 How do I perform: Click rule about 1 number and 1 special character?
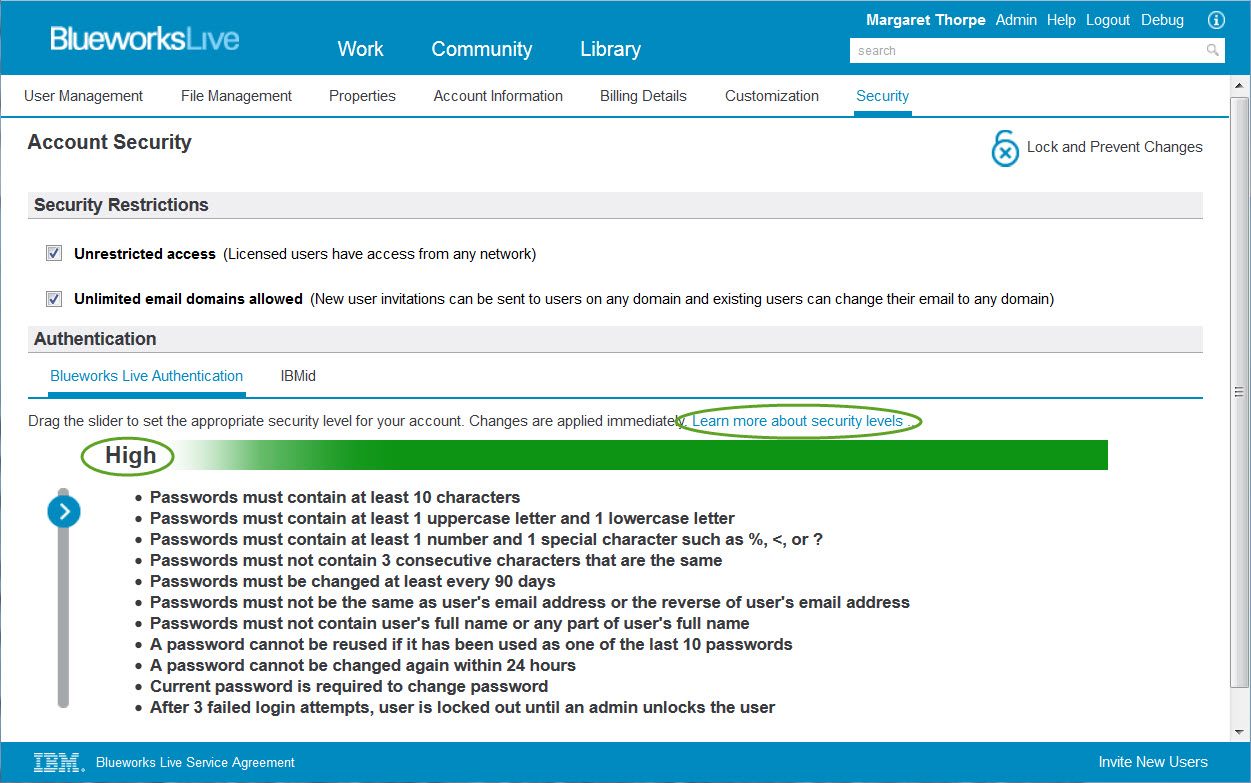tap(487, 539)
